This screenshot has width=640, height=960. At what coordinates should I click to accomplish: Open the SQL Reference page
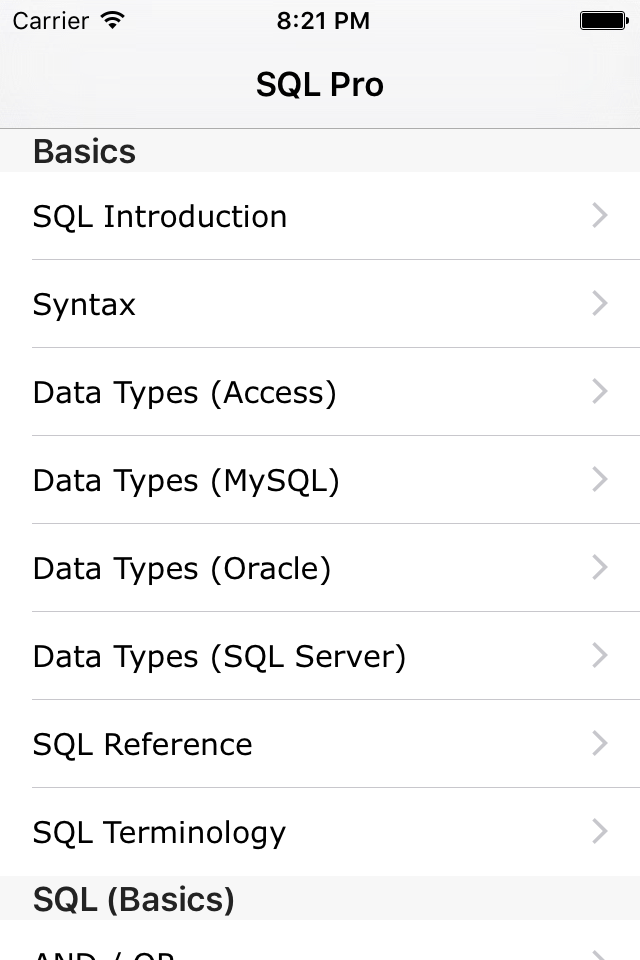tap(142, 744)
